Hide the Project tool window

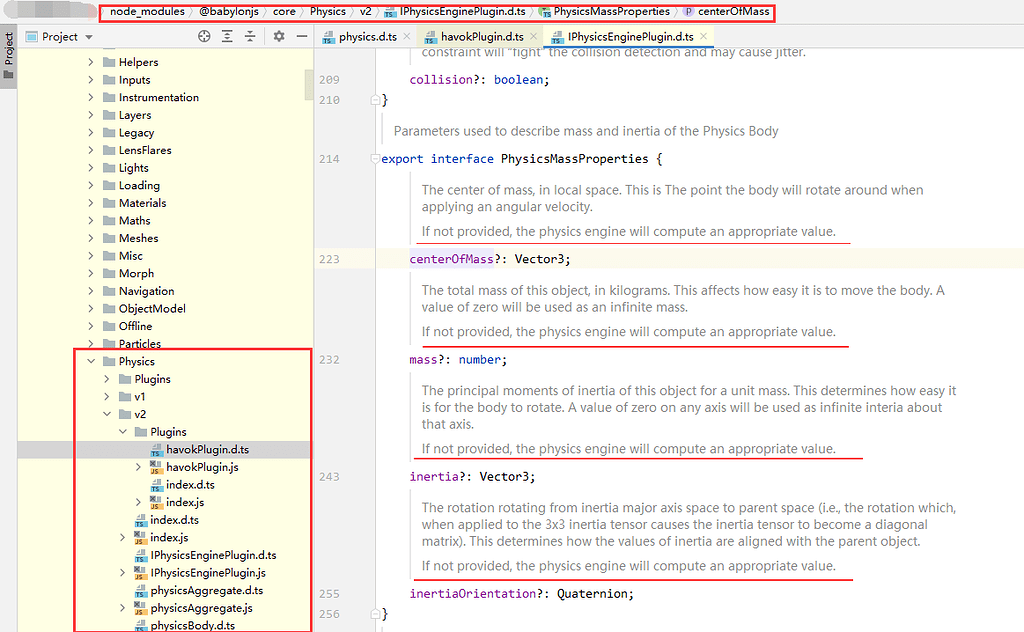(x=302, y=36)
